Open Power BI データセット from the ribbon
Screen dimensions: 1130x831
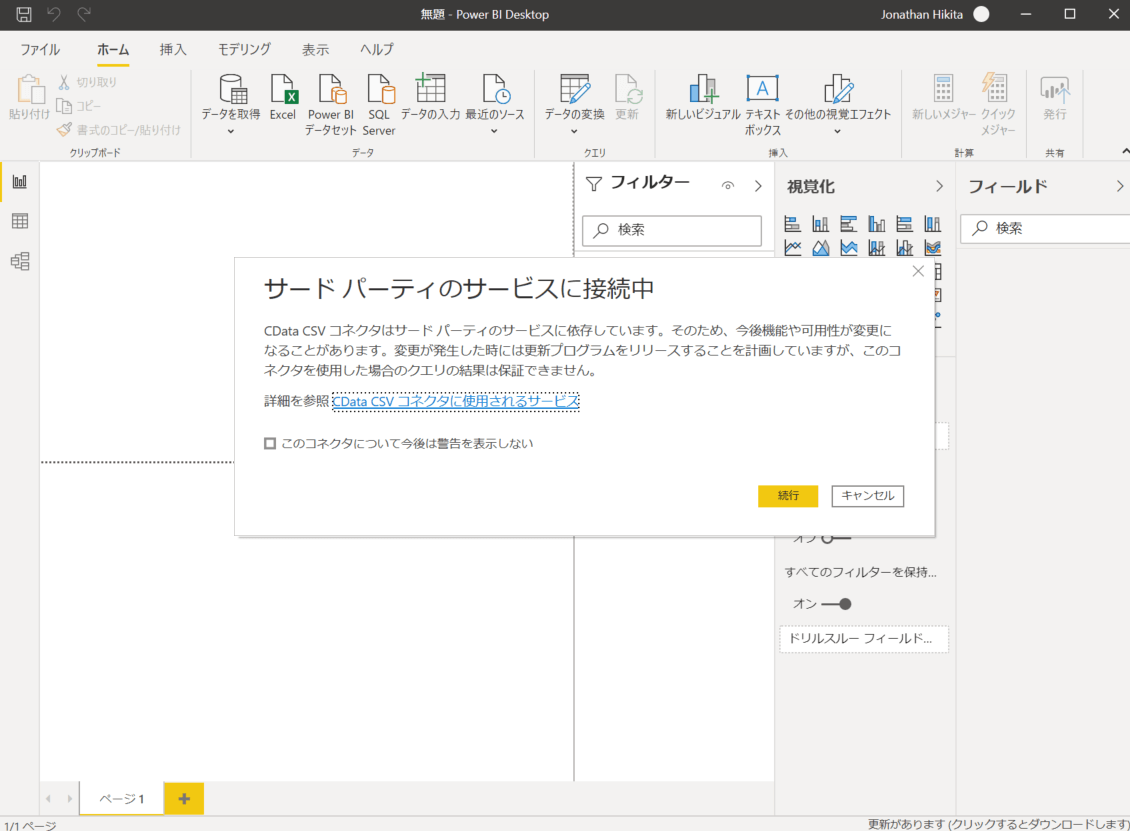click(x=331, y=105)
